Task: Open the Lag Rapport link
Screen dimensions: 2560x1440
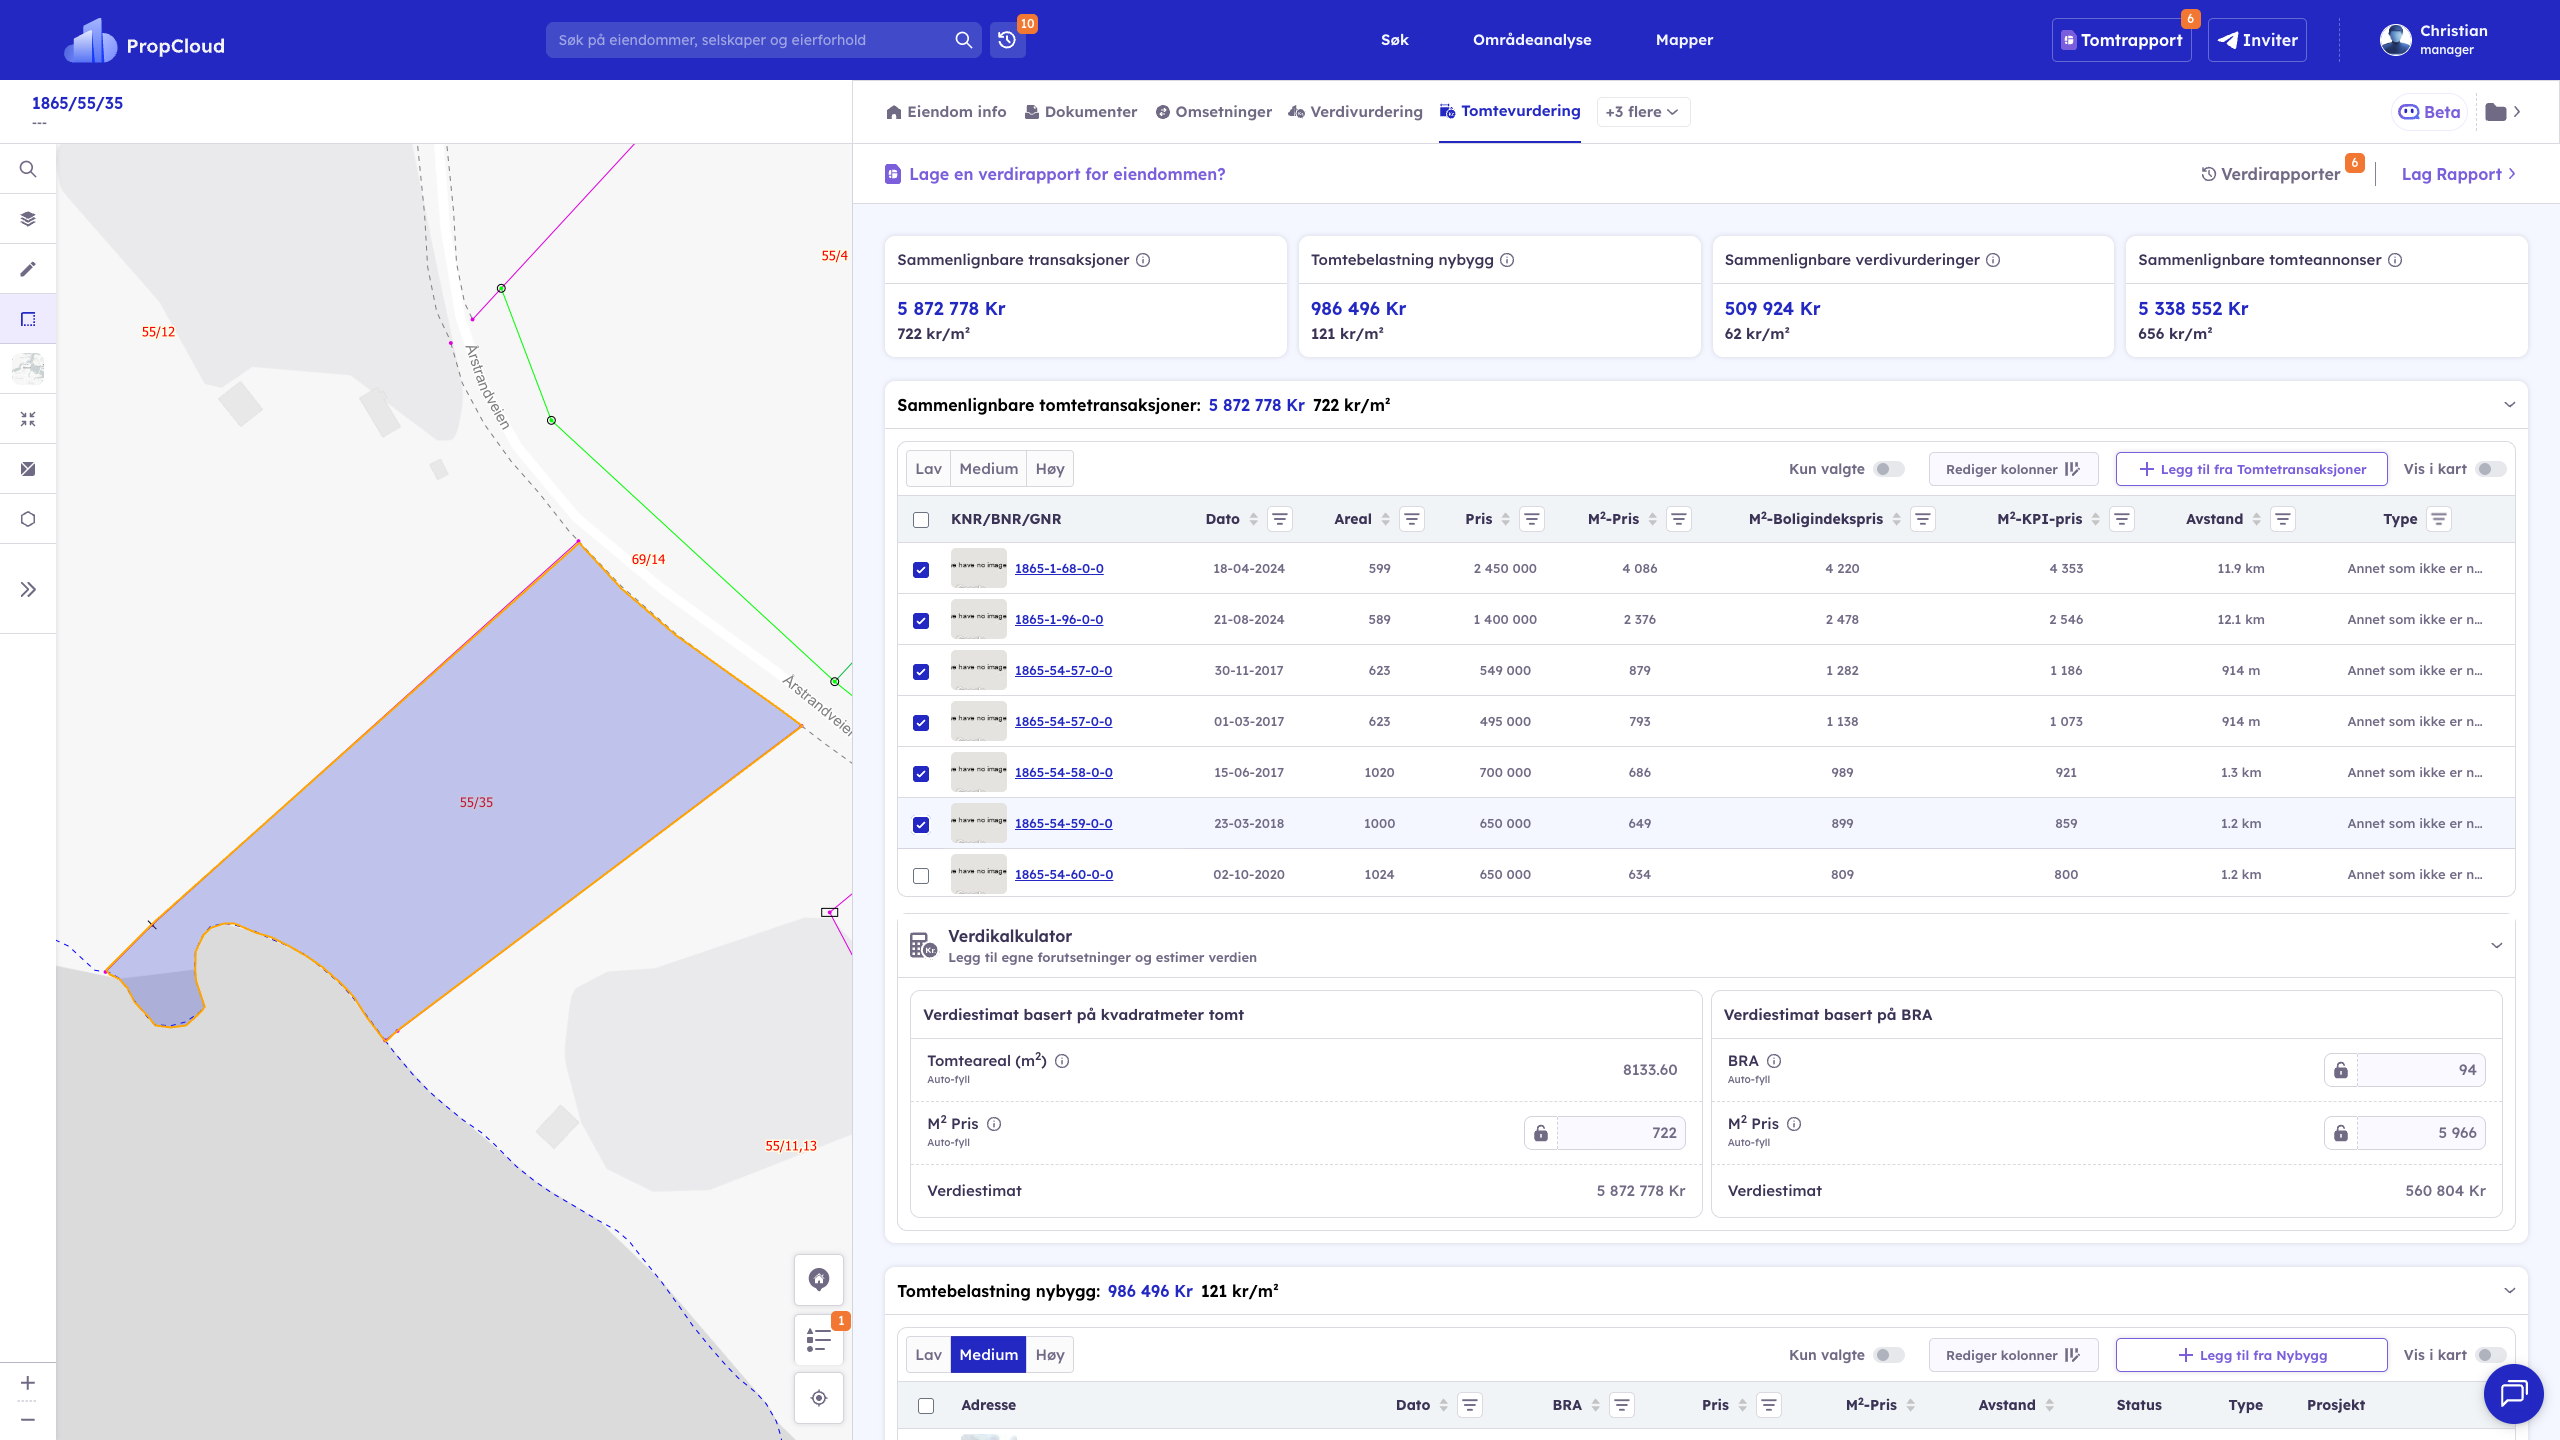Action: click(x=2458, y=174)
